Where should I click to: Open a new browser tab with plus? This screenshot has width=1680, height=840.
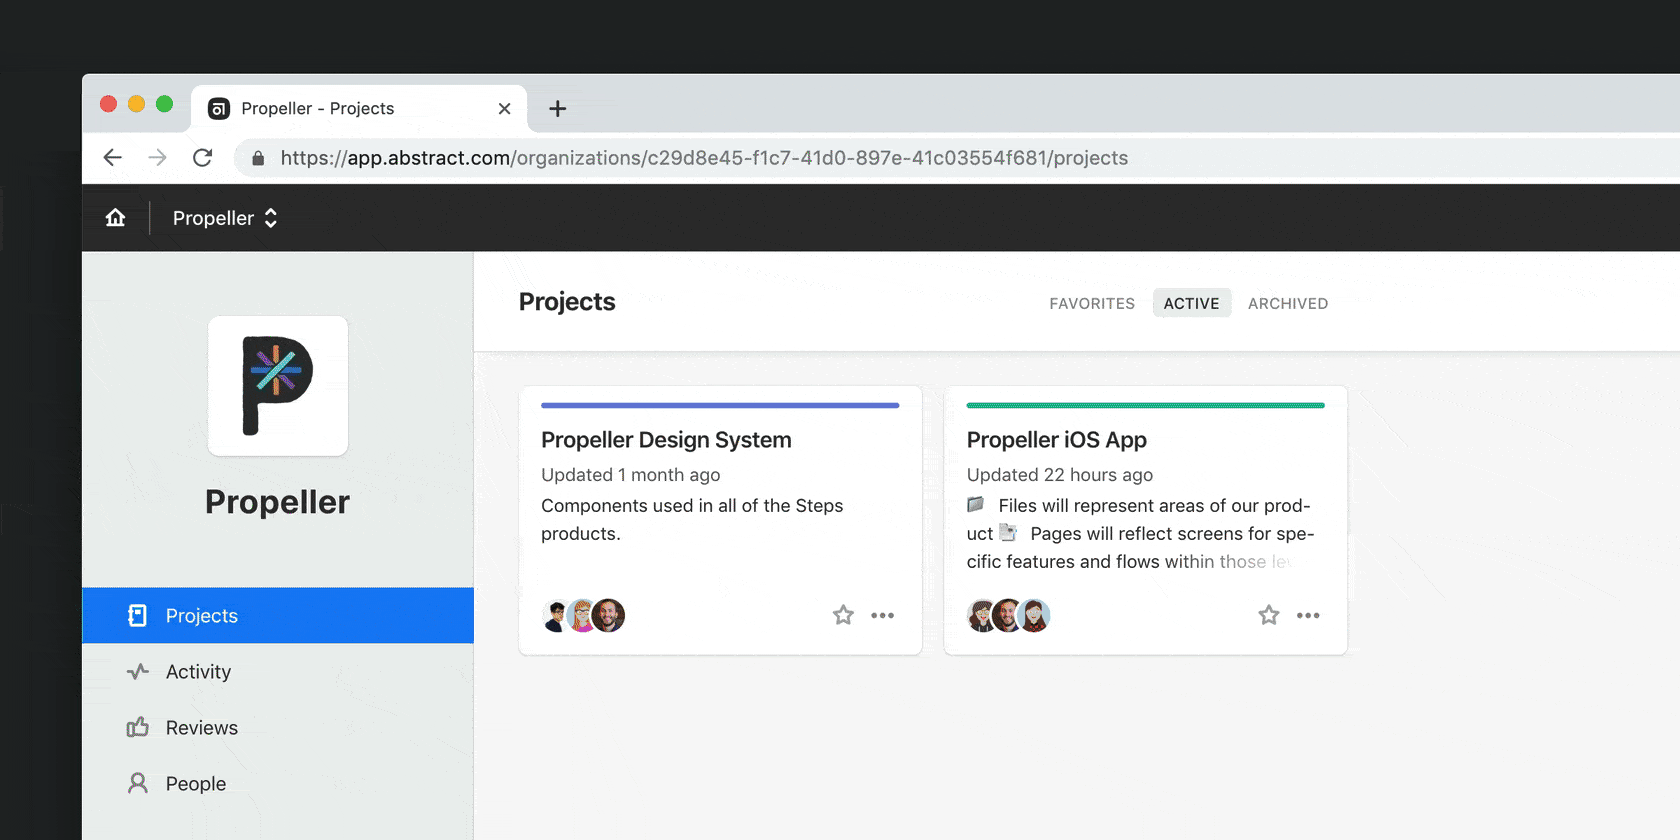(x=558, y=108)
